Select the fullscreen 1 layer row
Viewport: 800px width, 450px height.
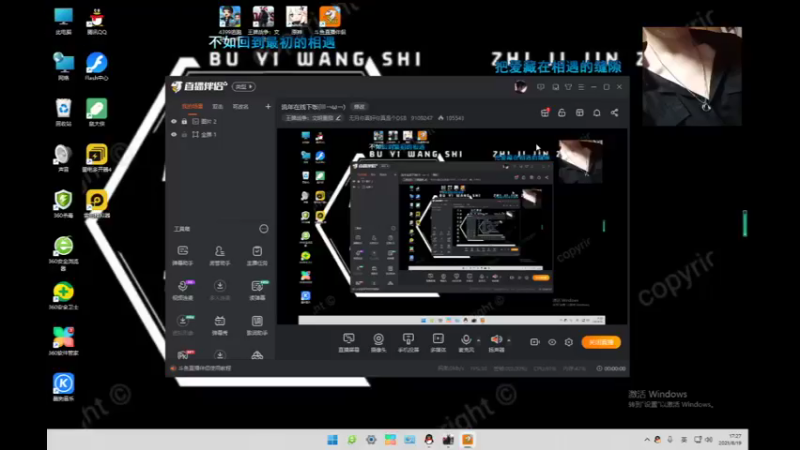[x=220, y=135]
